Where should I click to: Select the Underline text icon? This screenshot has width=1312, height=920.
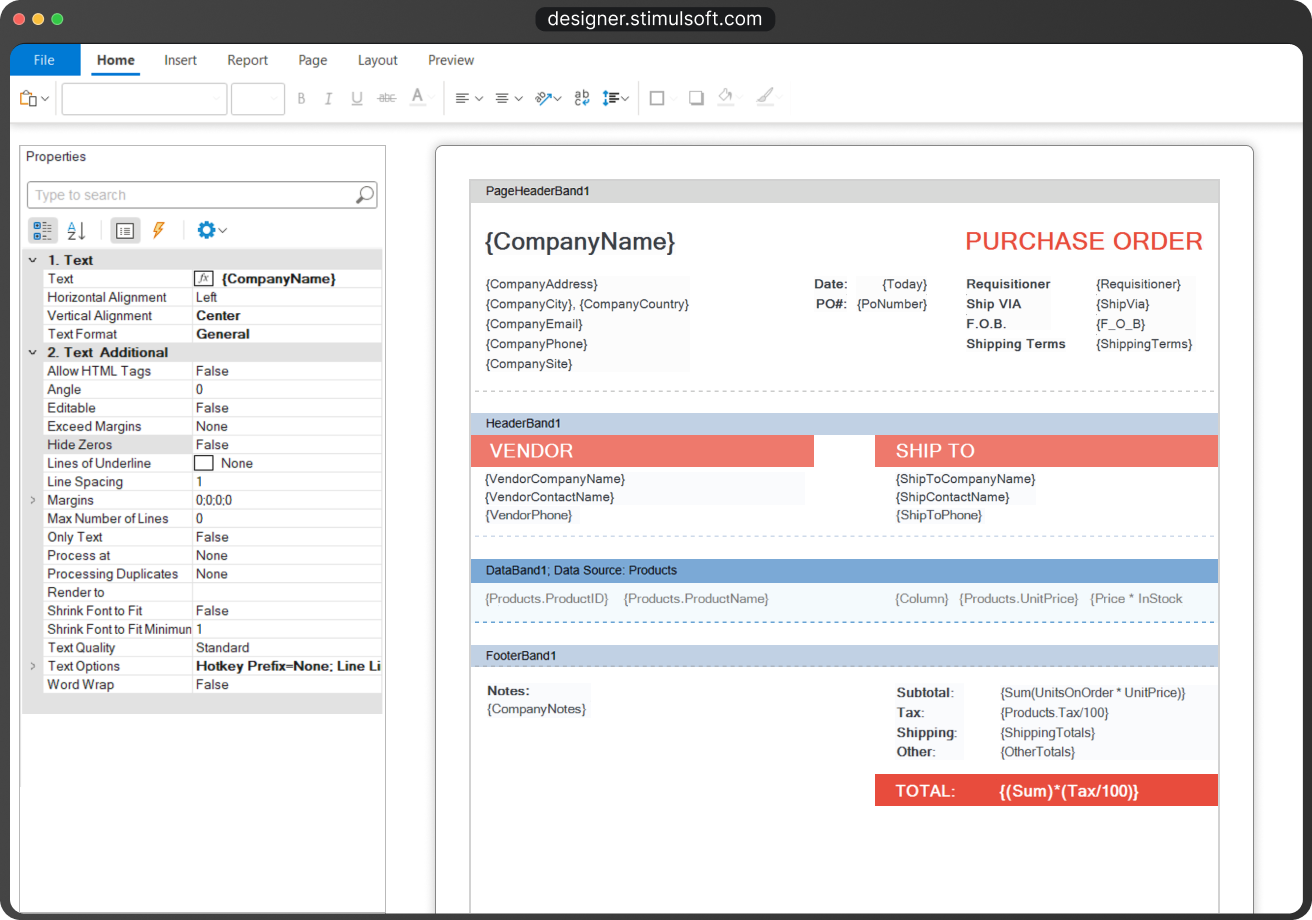[x=357, y=98]
